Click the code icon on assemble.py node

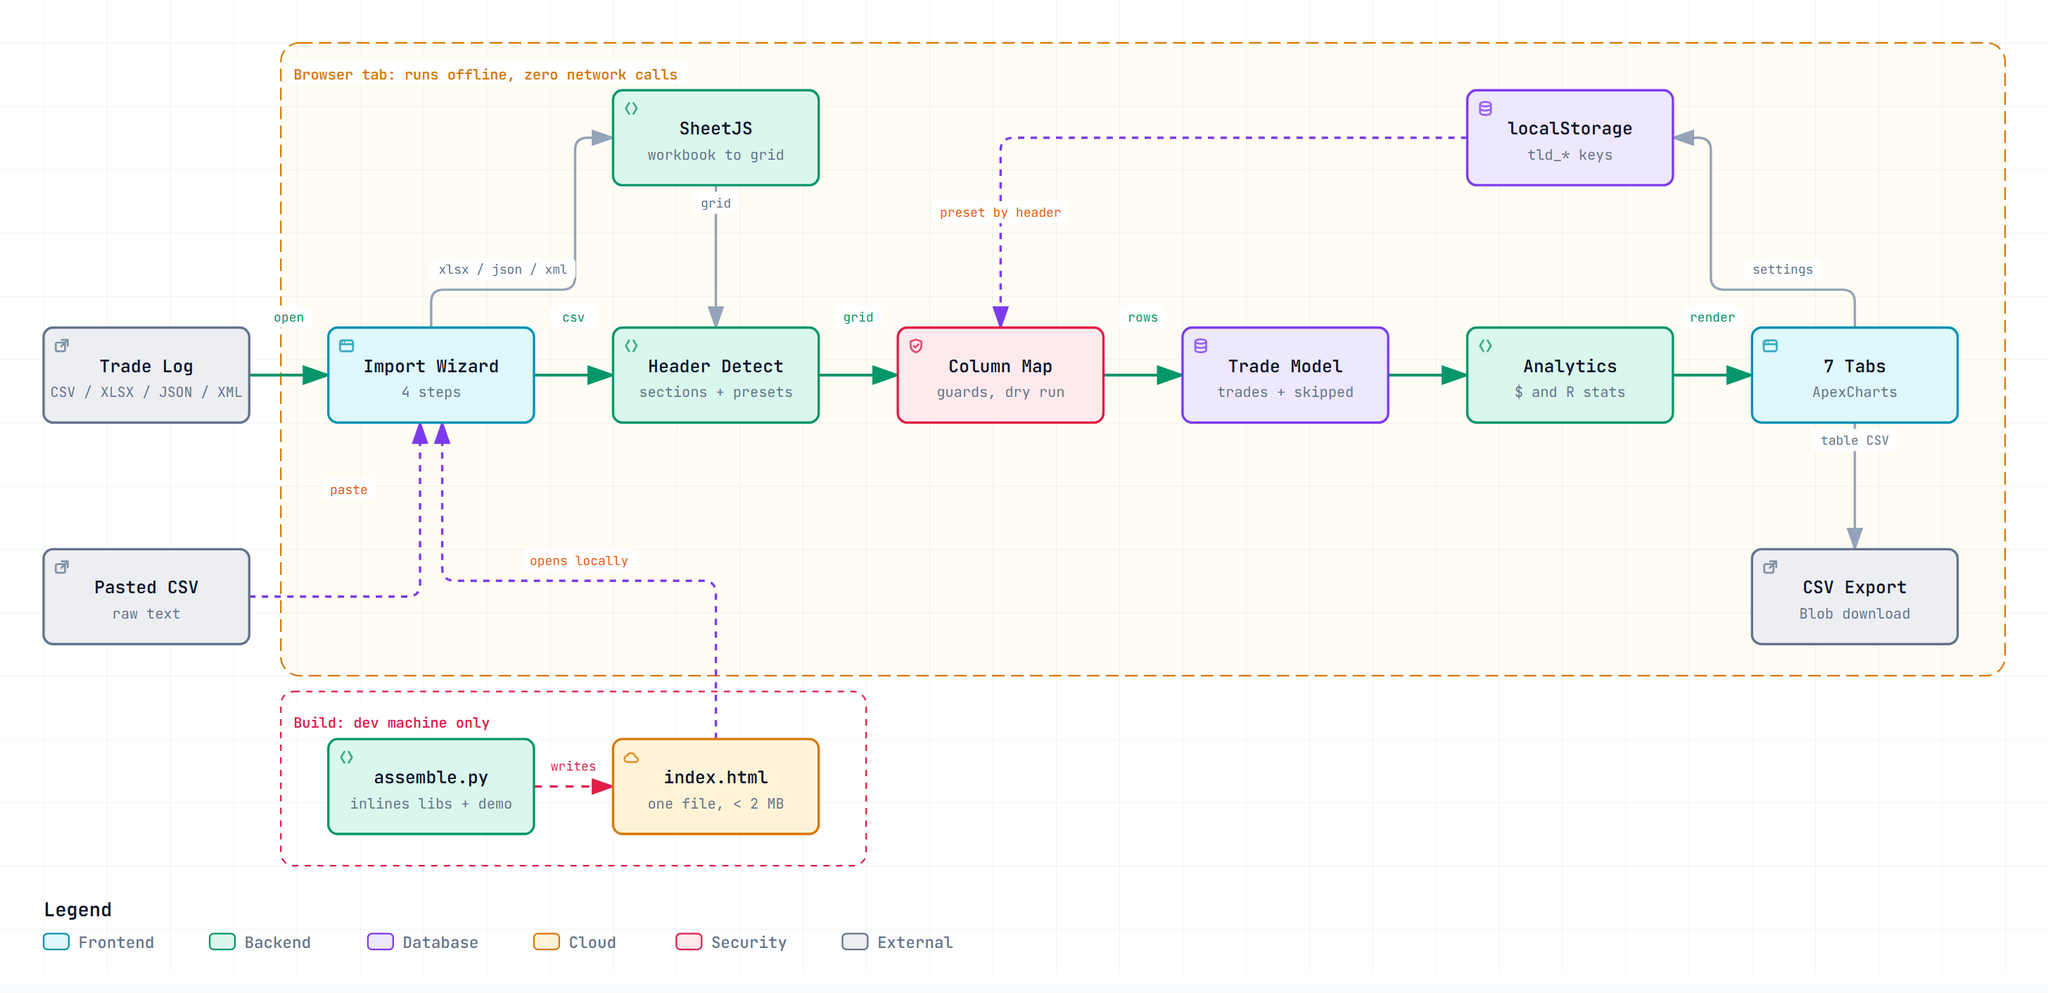point(347,758)
